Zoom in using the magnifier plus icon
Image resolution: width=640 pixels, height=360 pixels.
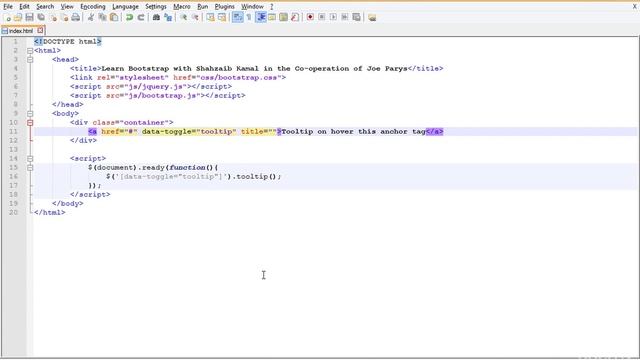point(184,18)
